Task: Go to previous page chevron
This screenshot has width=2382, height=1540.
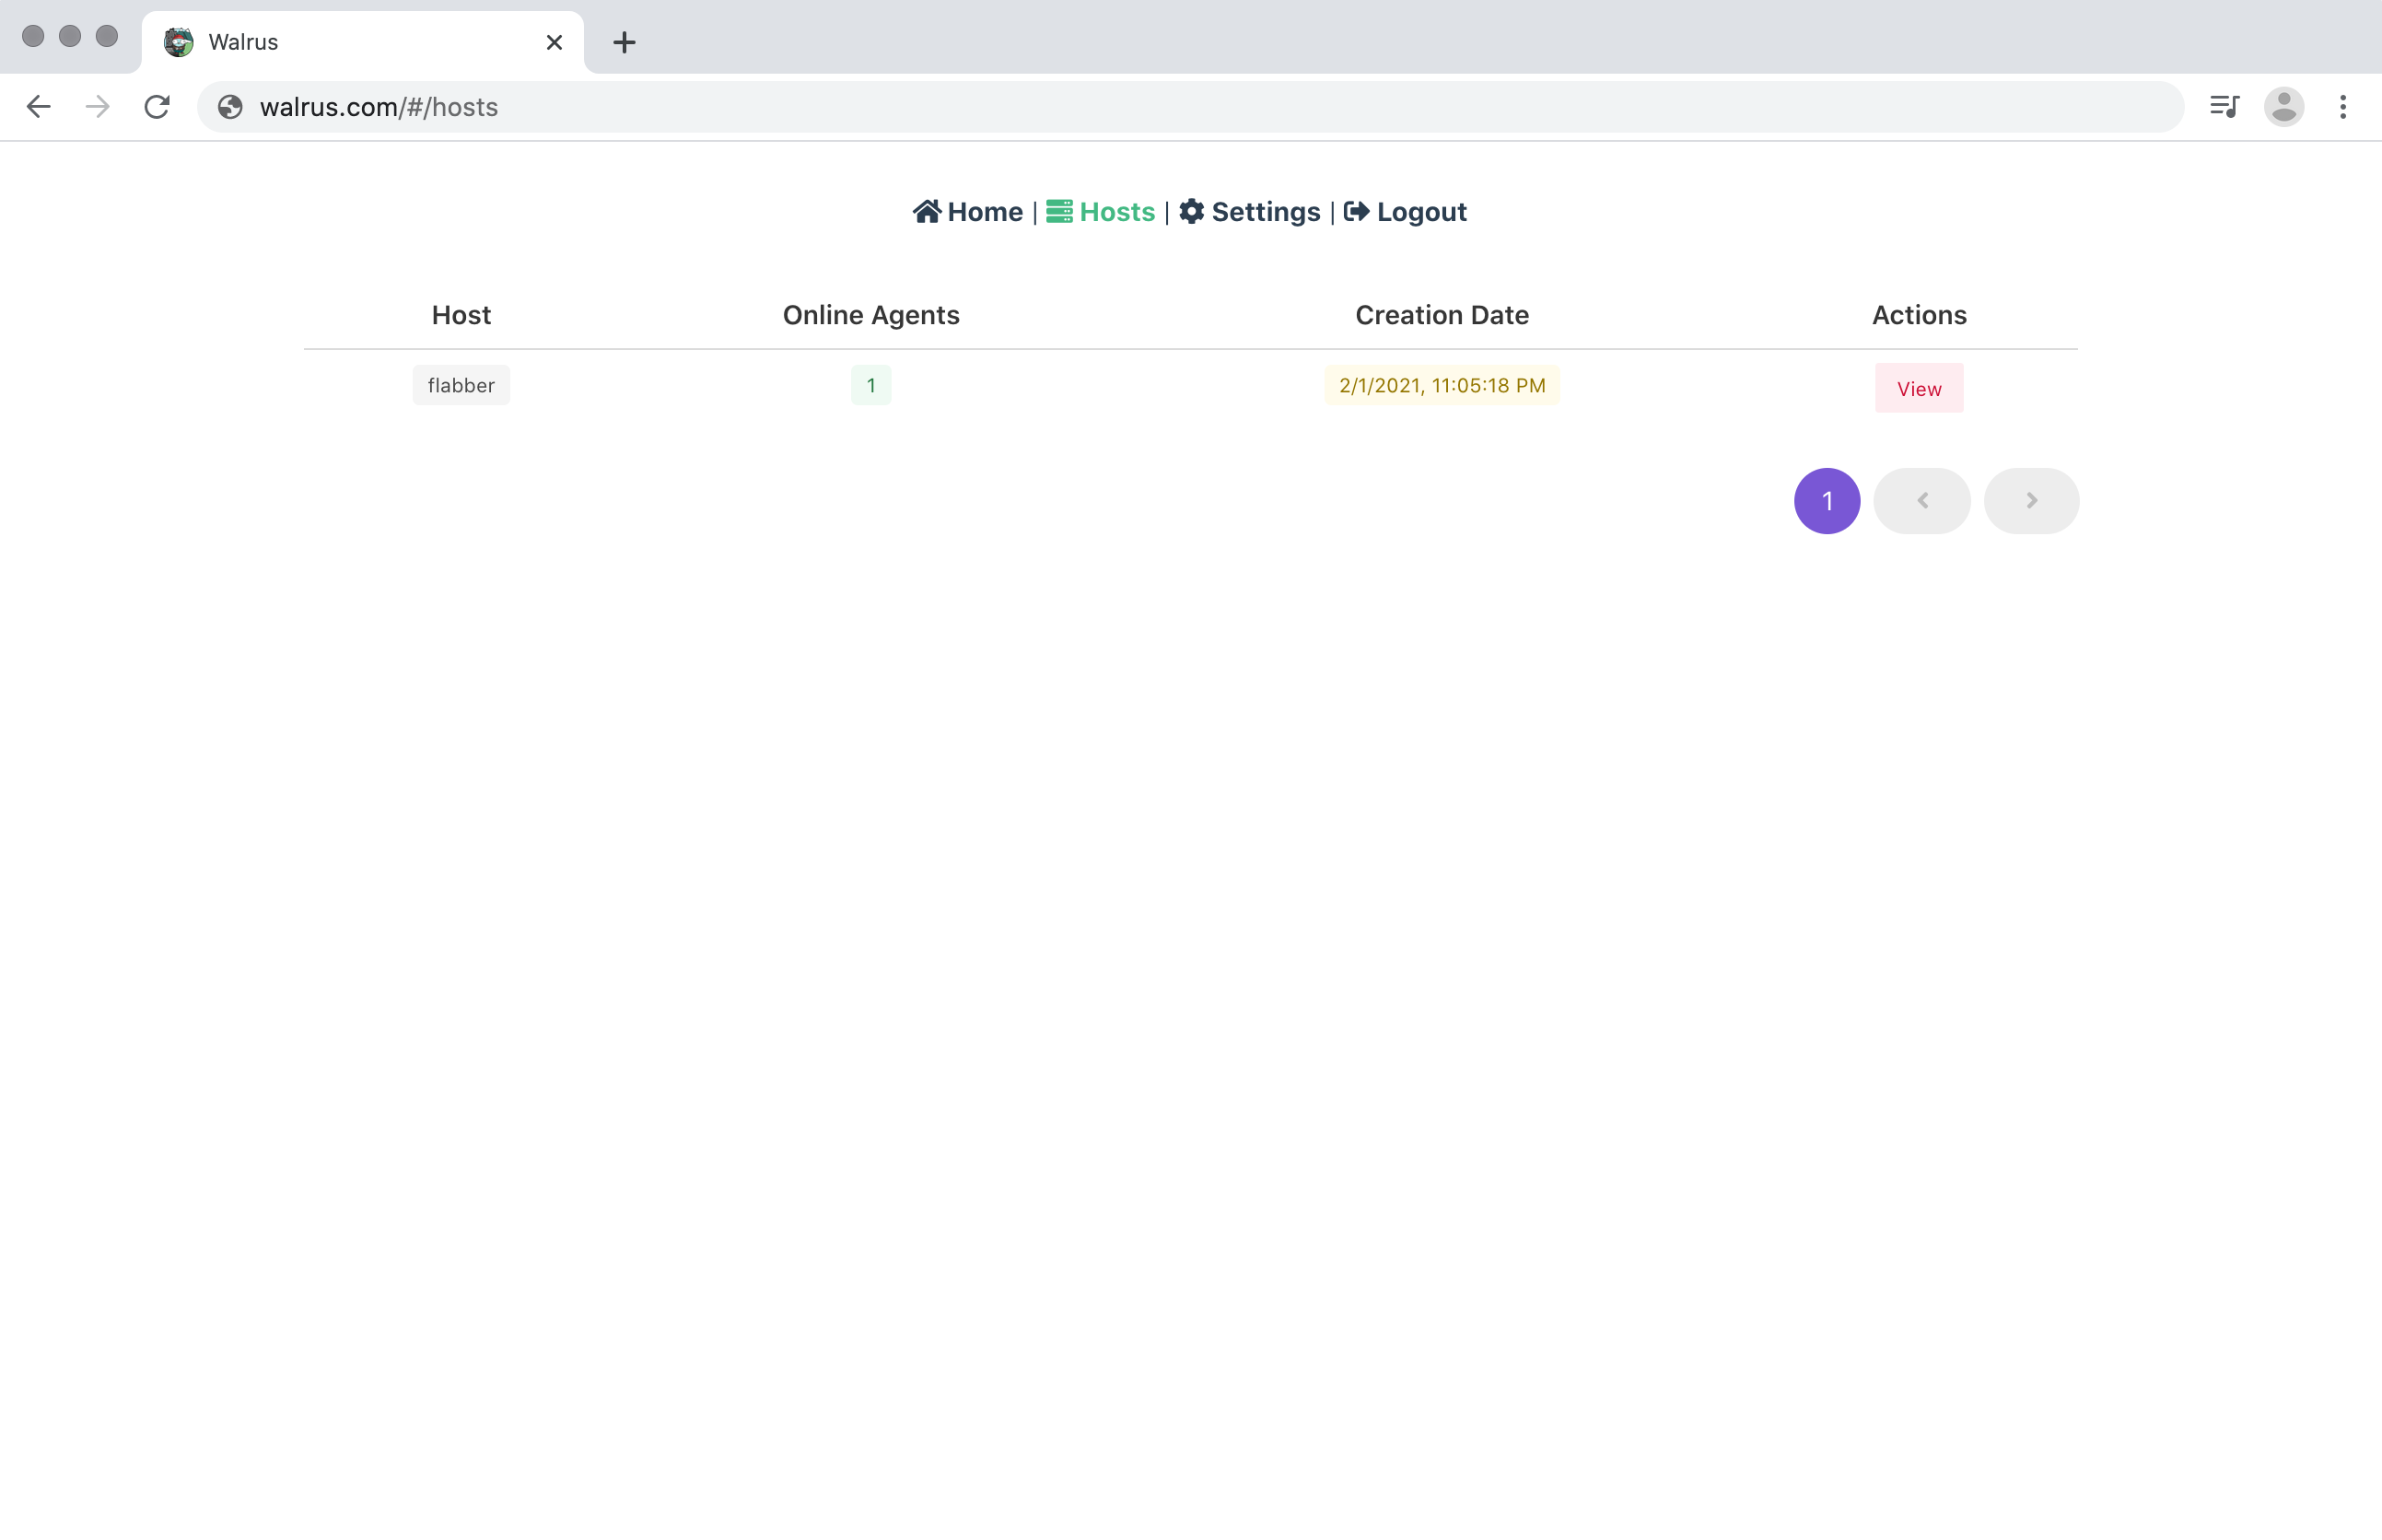Action: click(x=1921, y=501)
